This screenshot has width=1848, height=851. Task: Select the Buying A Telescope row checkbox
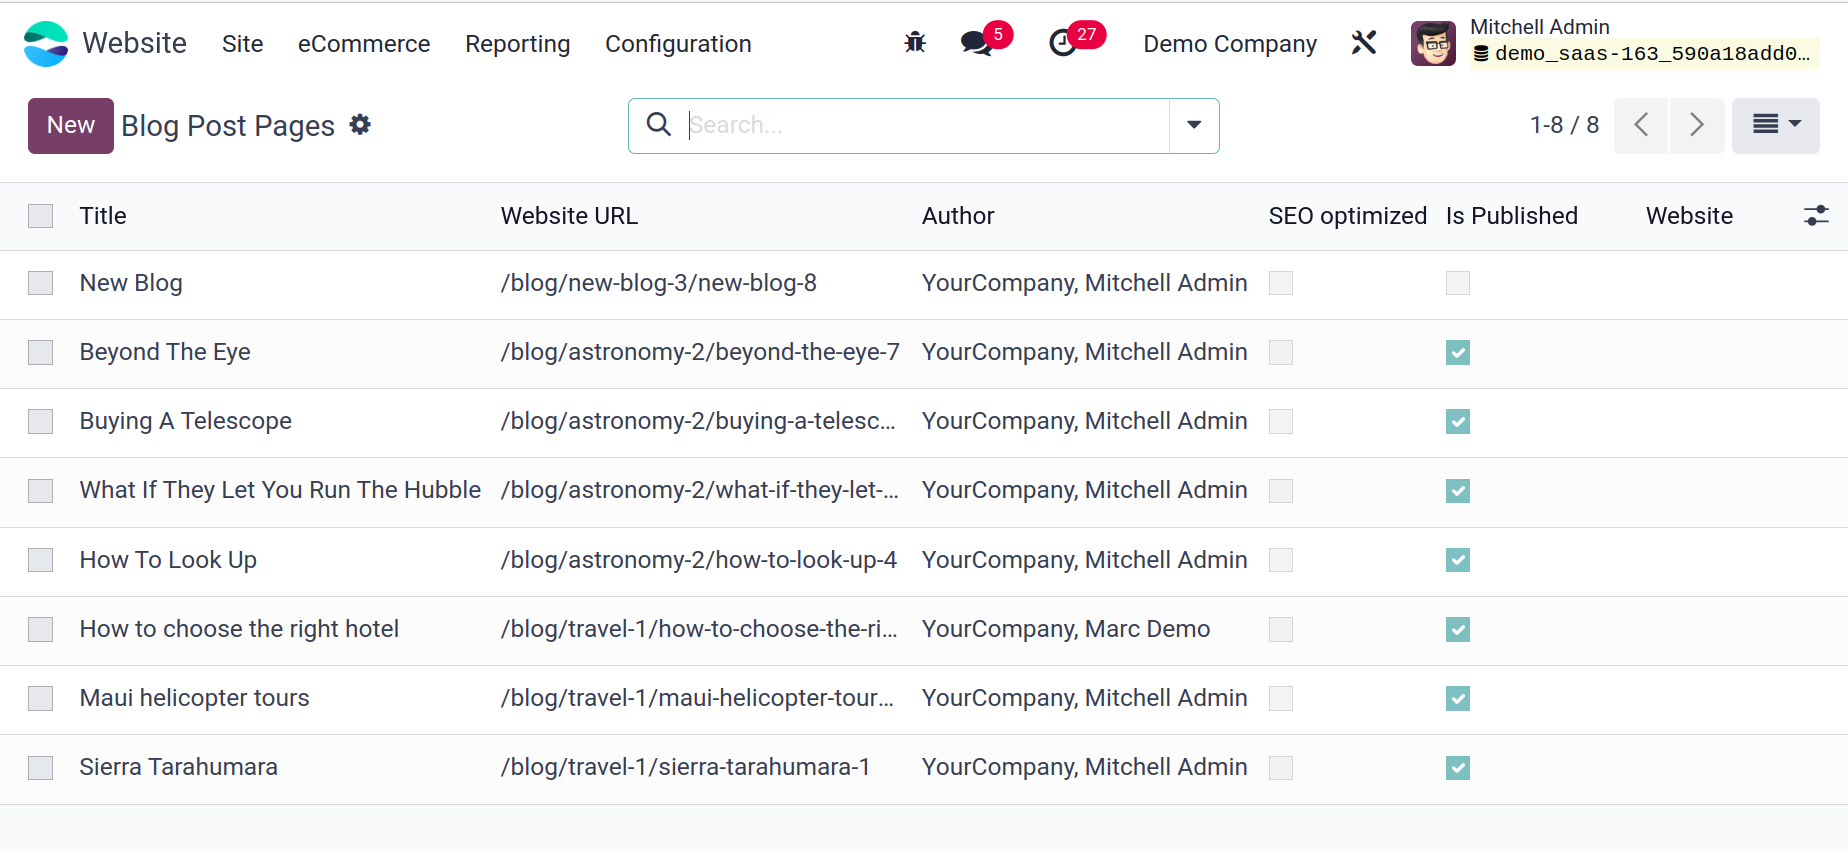[x=41, y=421]
